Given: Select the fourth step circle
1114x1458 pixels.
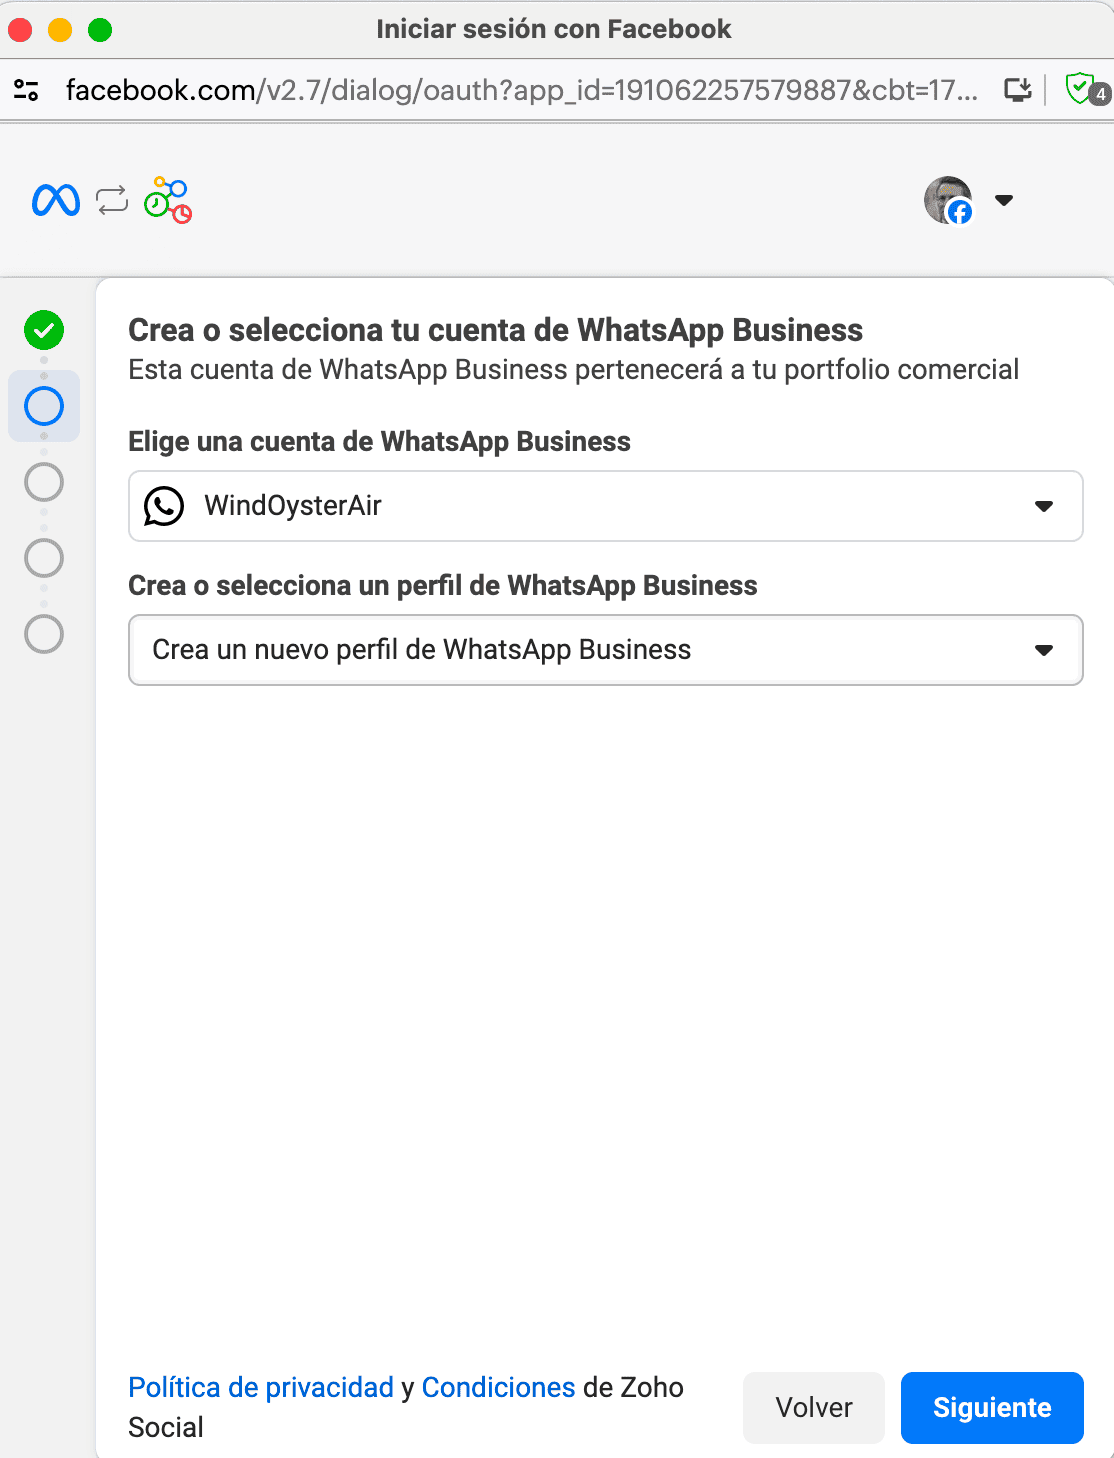Looking at the screenshot, I should [44, 558].
